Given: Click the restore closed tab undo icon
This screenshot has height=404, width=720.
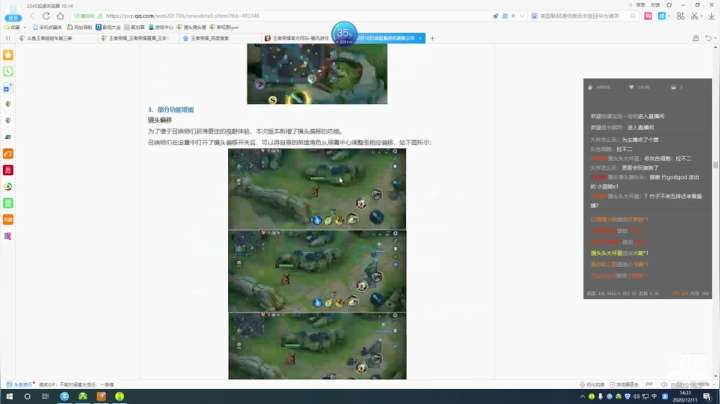Looking at the screenshot, I should (x=709, y=38).
